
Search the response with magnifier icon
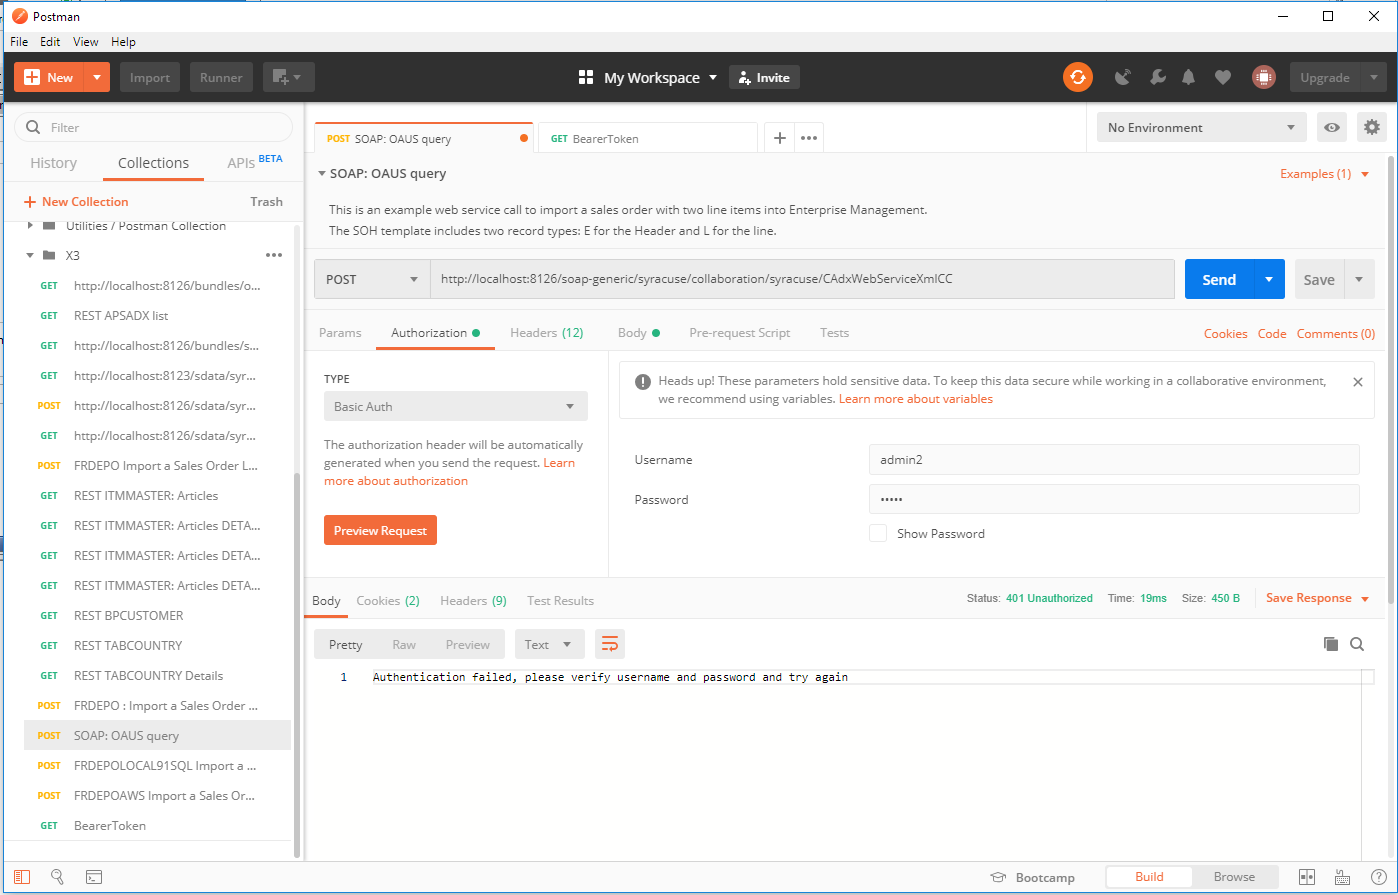point(1357,644)
